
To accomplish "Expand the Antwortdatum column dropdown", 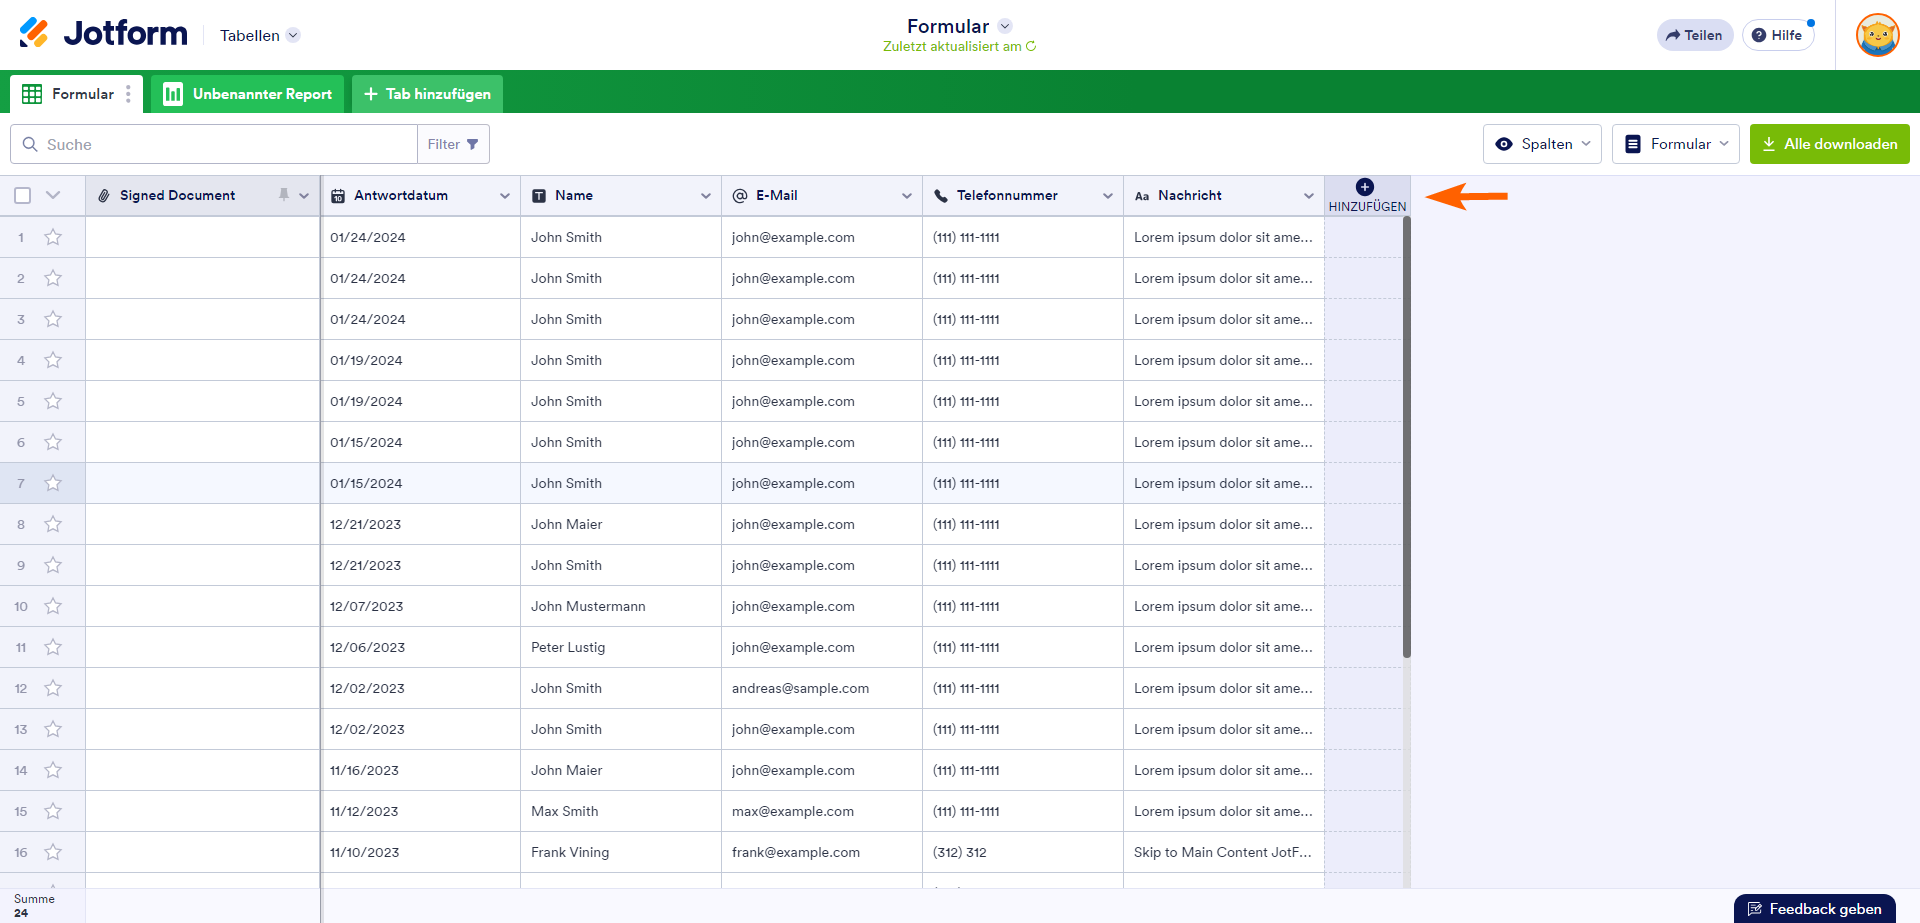I will point(504,196).
